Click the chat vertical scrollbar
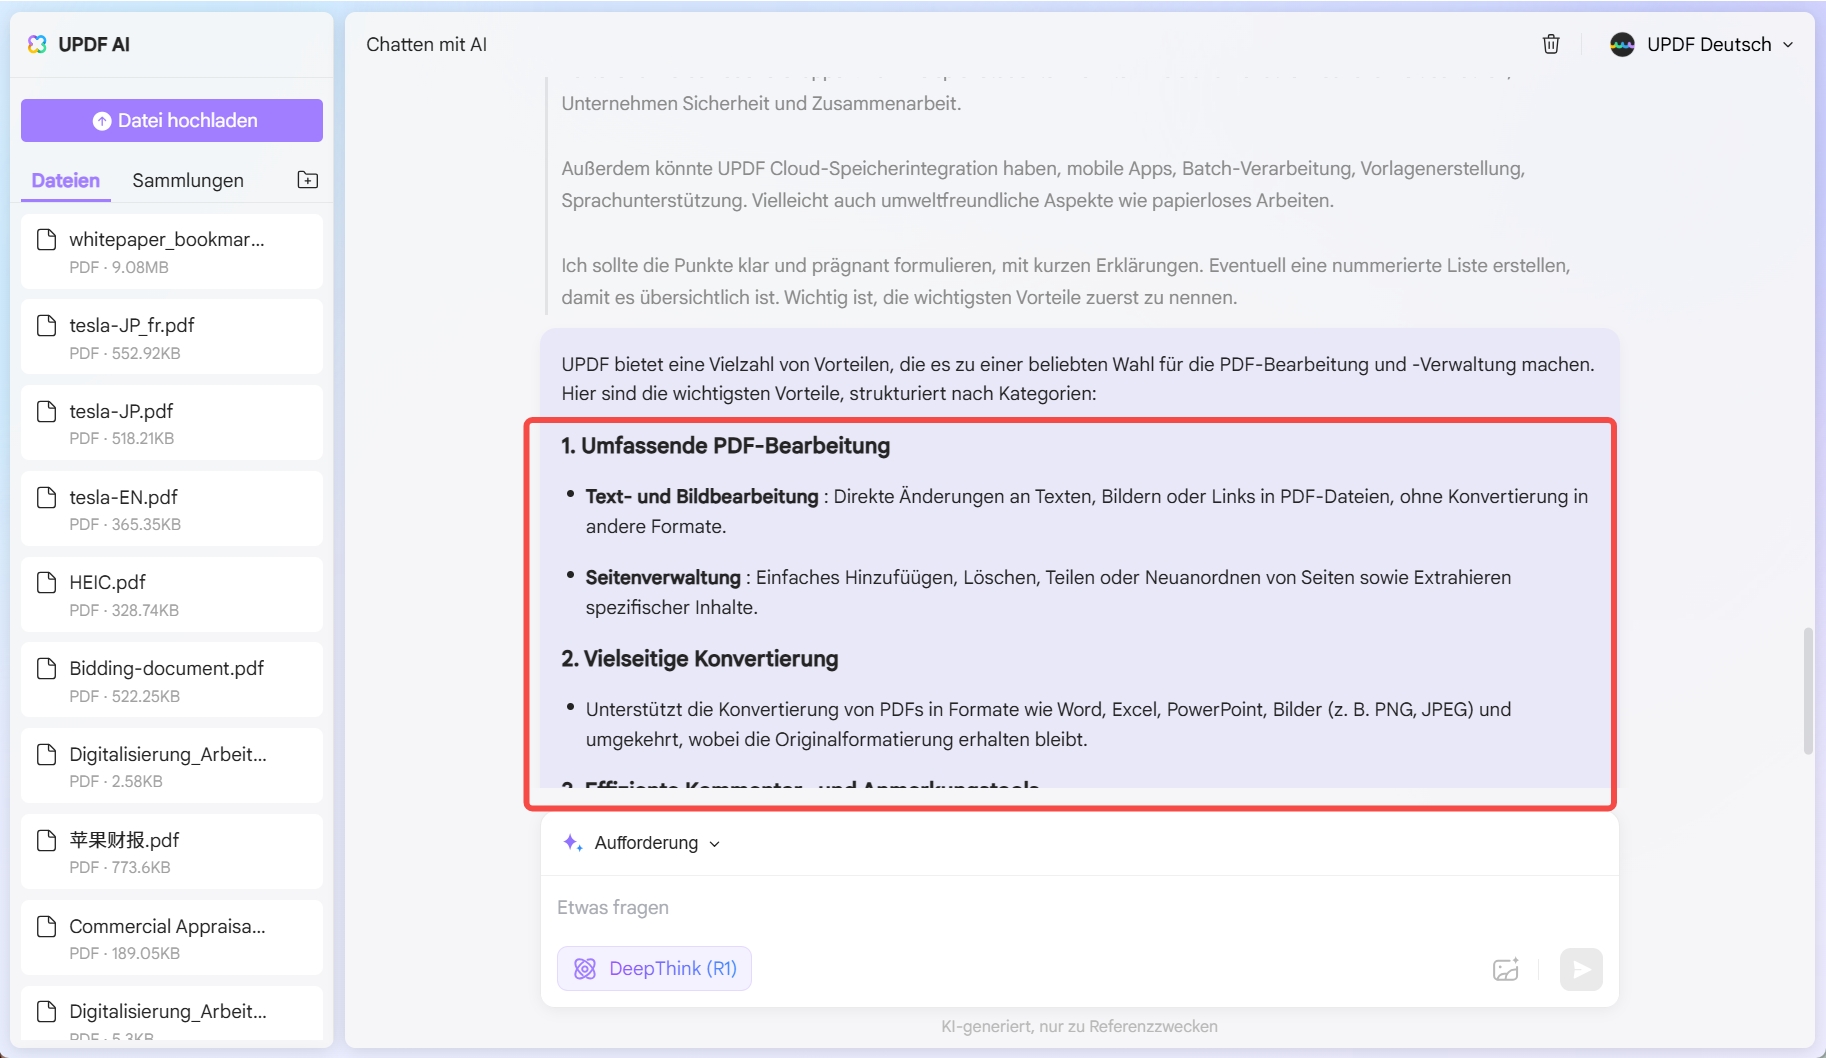The height and width of the screenshot is (1058, 1826). (1807, 690)
